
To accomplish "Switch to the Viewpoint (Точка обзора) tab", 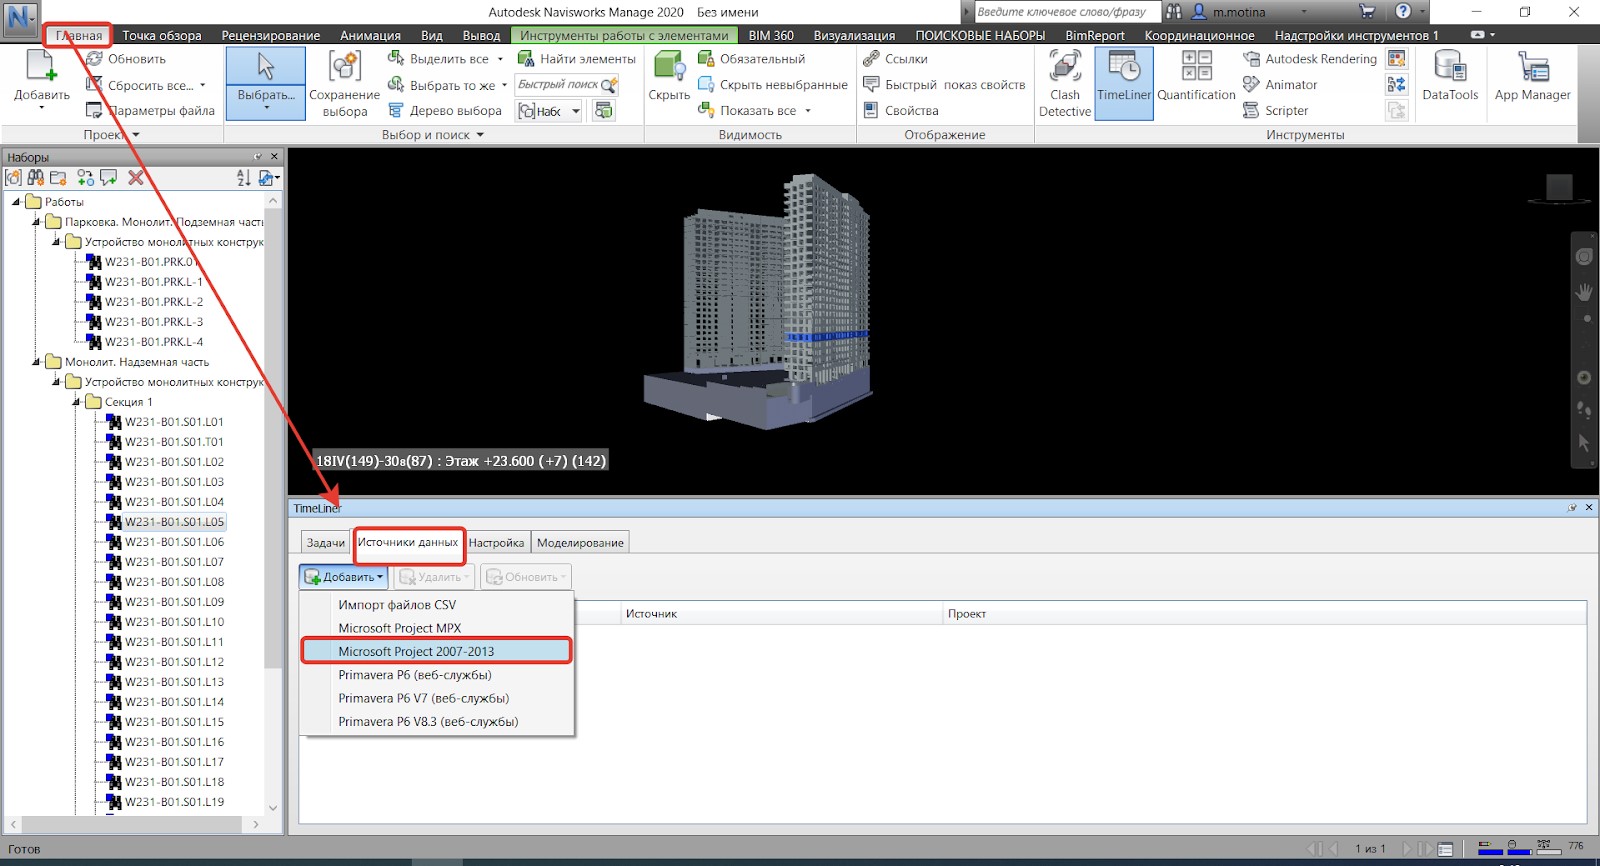I will click(x=162, y=35).
